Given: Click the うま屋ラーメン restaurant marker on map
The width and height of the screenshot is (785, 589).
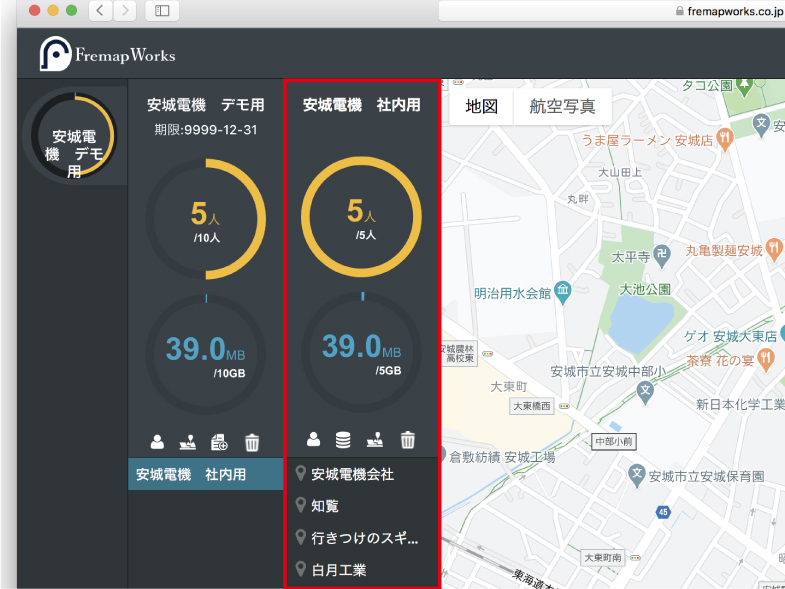Looking at the screenshot, I should point(733,140).
